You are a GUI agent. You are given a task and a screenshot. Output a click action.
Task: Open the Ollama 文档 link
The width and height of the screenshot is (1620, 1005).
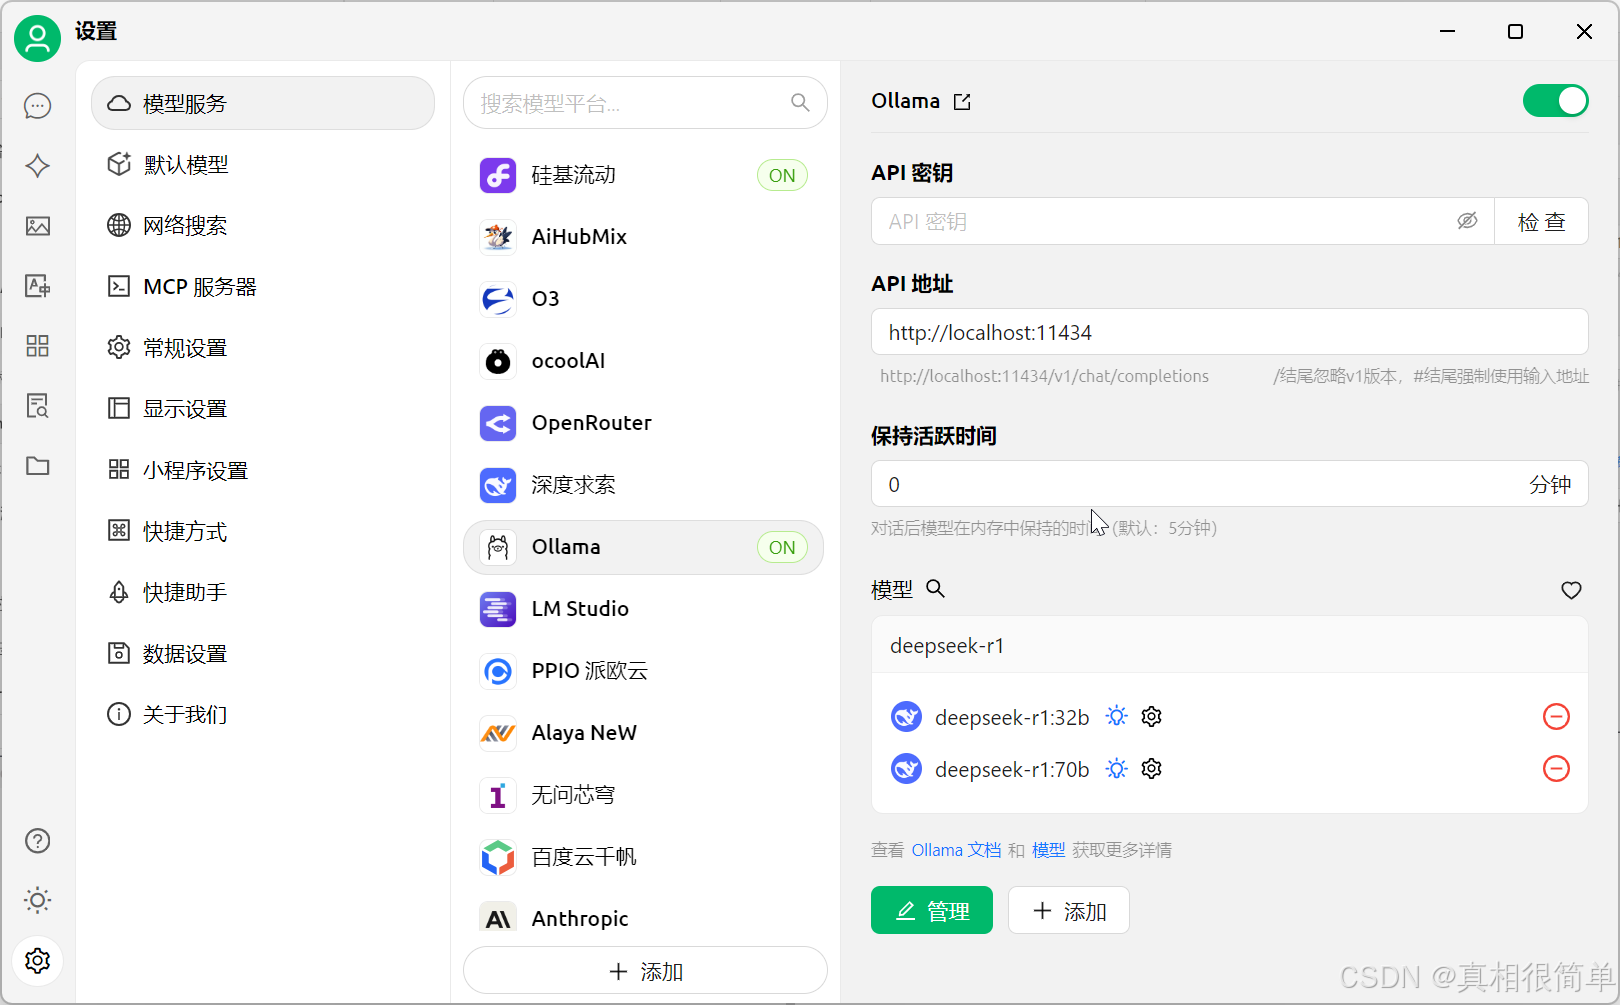(956, 850)
